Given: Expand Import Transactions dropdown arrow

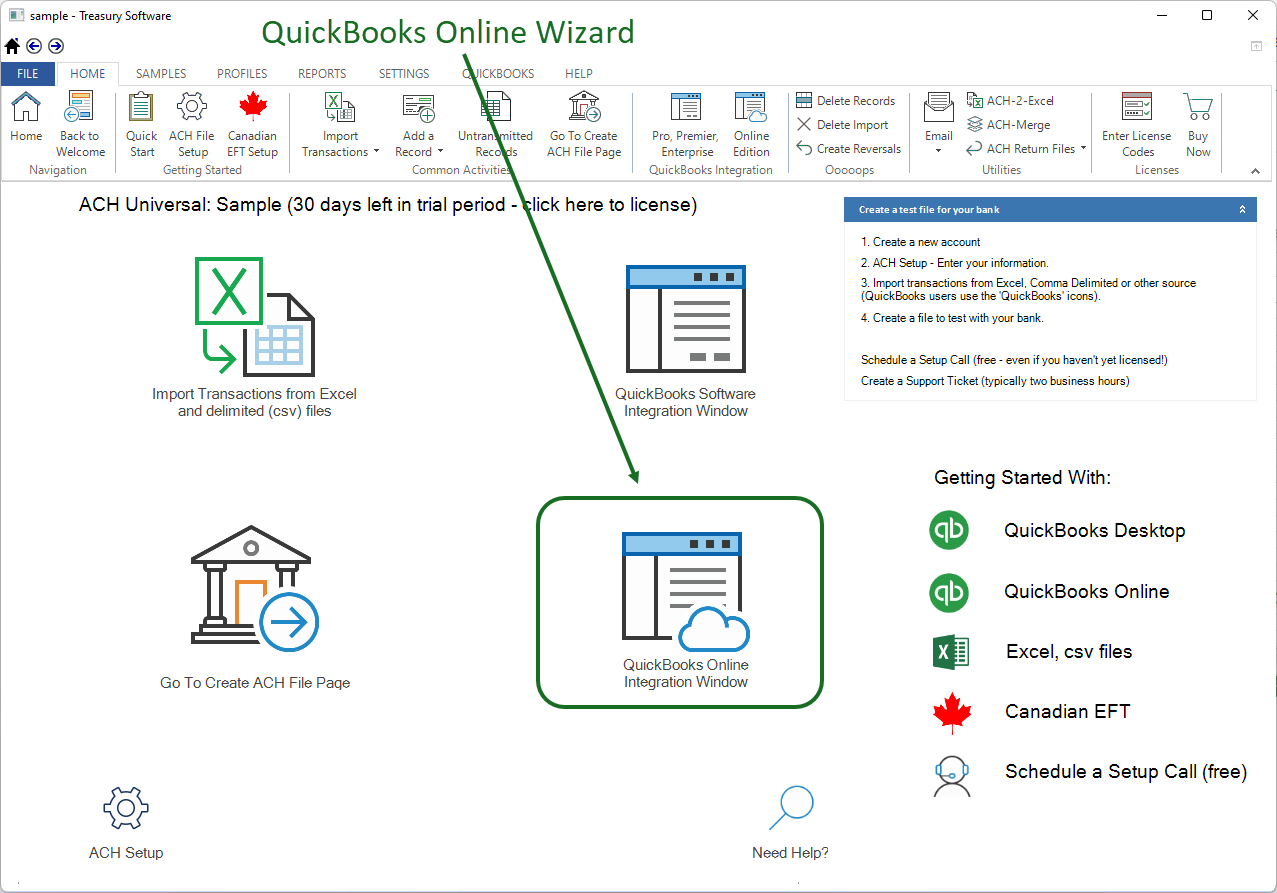Looking at the screenshot, I should 376,152.
